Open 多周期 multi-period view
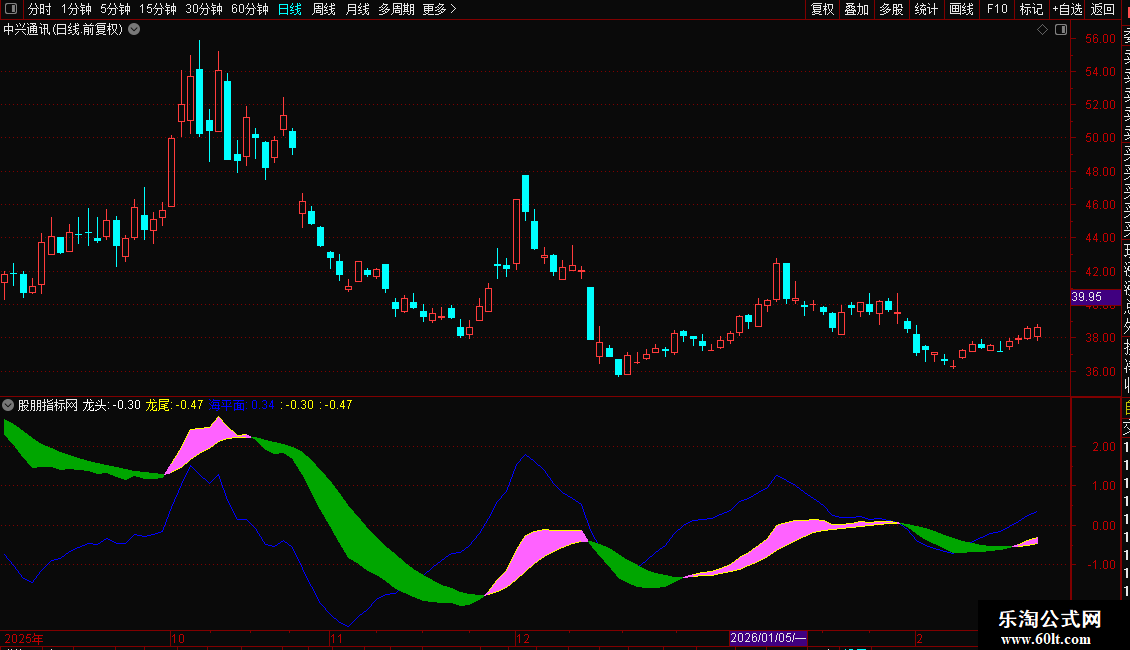The height and width of the screenshot is (650, 1130). pos(396,9)
